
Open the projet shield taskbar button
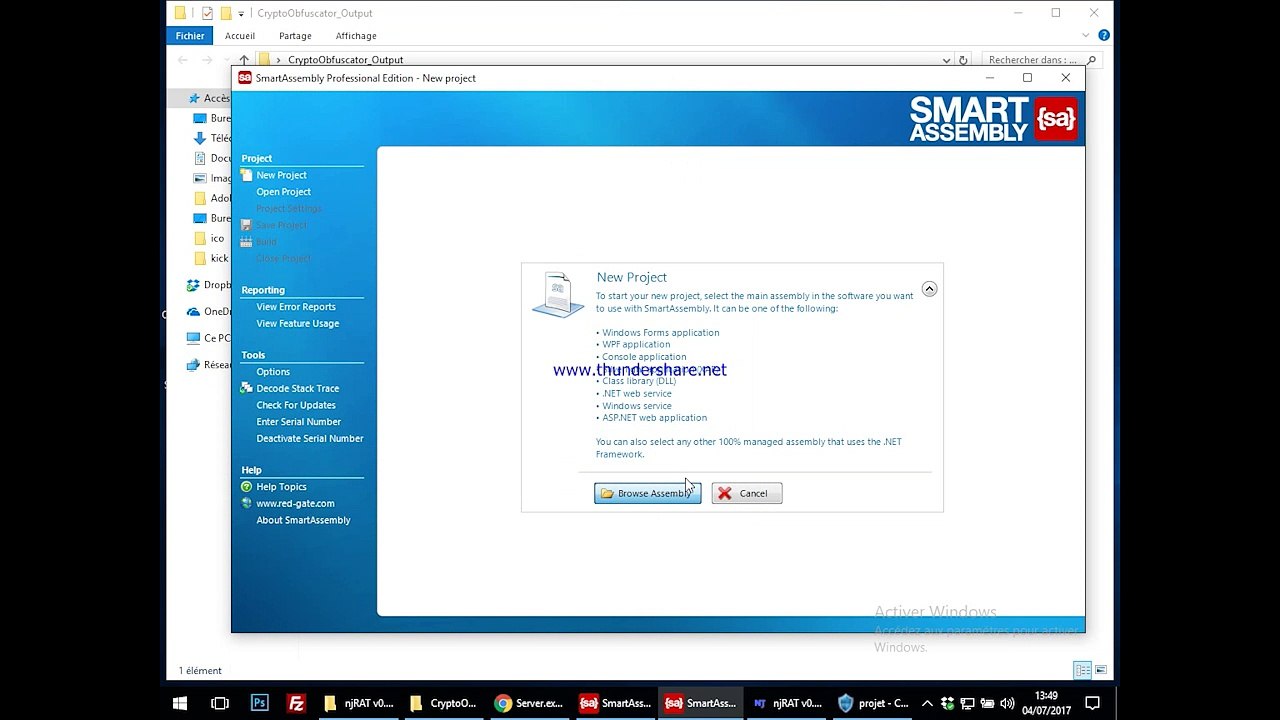[872, 703]
